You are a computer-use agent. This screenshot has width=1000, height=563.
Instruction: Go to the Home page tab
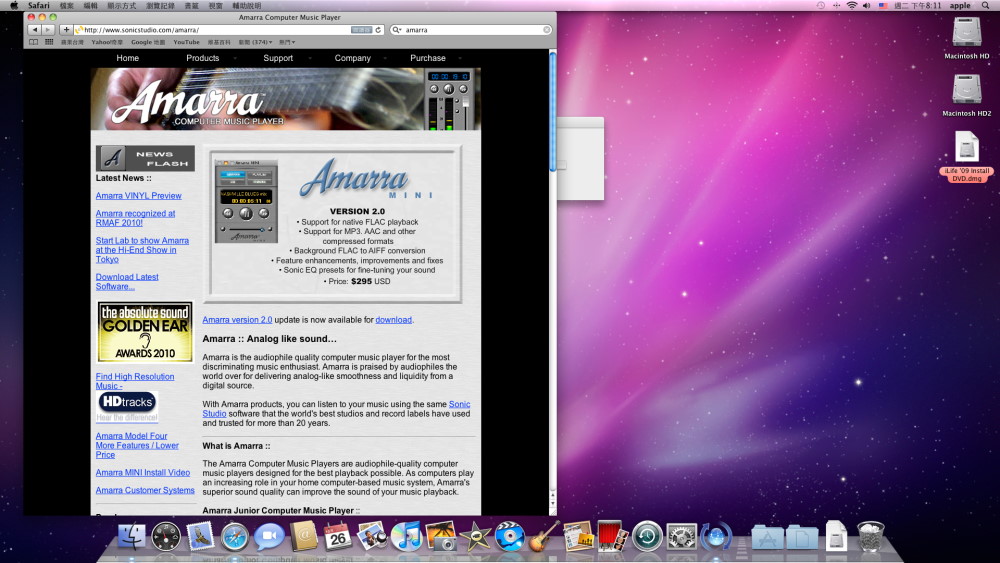click(x=128, y=58)
